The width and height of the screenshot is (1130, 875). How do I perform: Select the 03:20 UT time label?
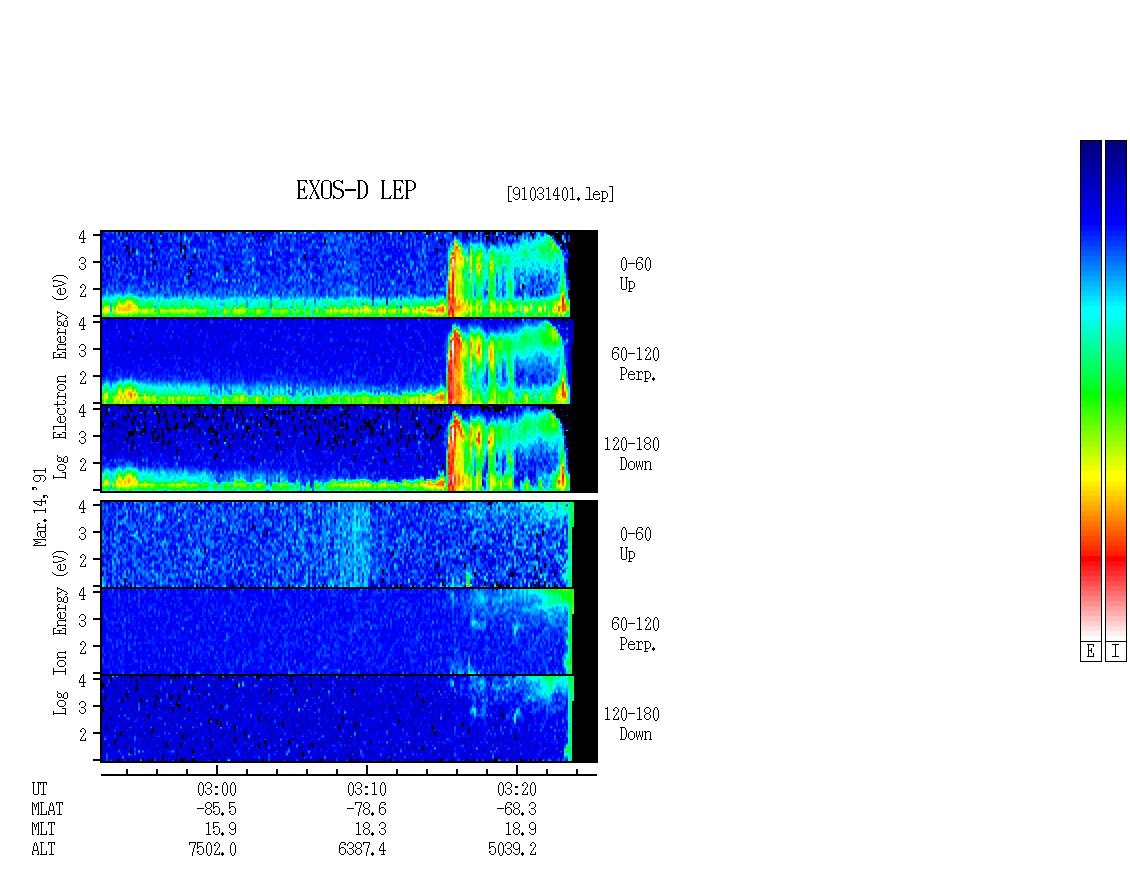coord(516,789)
